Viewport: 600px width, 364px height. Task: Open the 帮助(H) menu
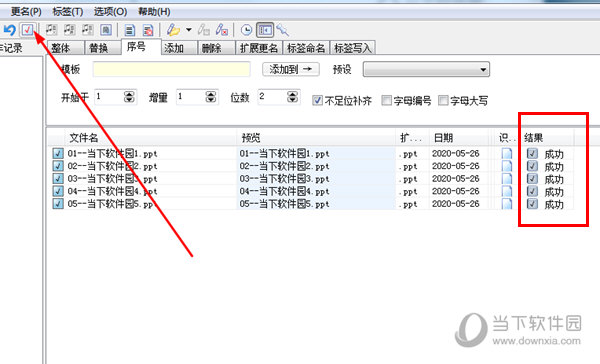tap(154, 12)
